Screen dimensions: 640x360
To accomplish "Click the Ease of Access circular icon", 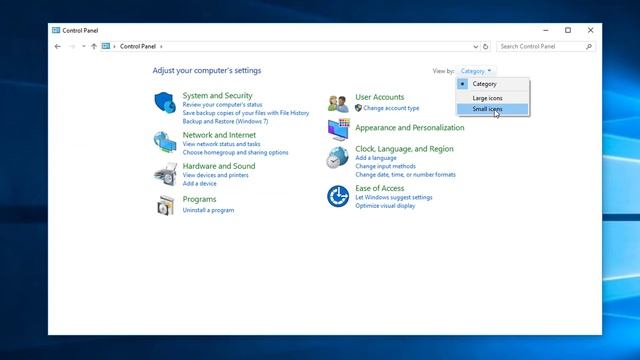I will 338,196.
